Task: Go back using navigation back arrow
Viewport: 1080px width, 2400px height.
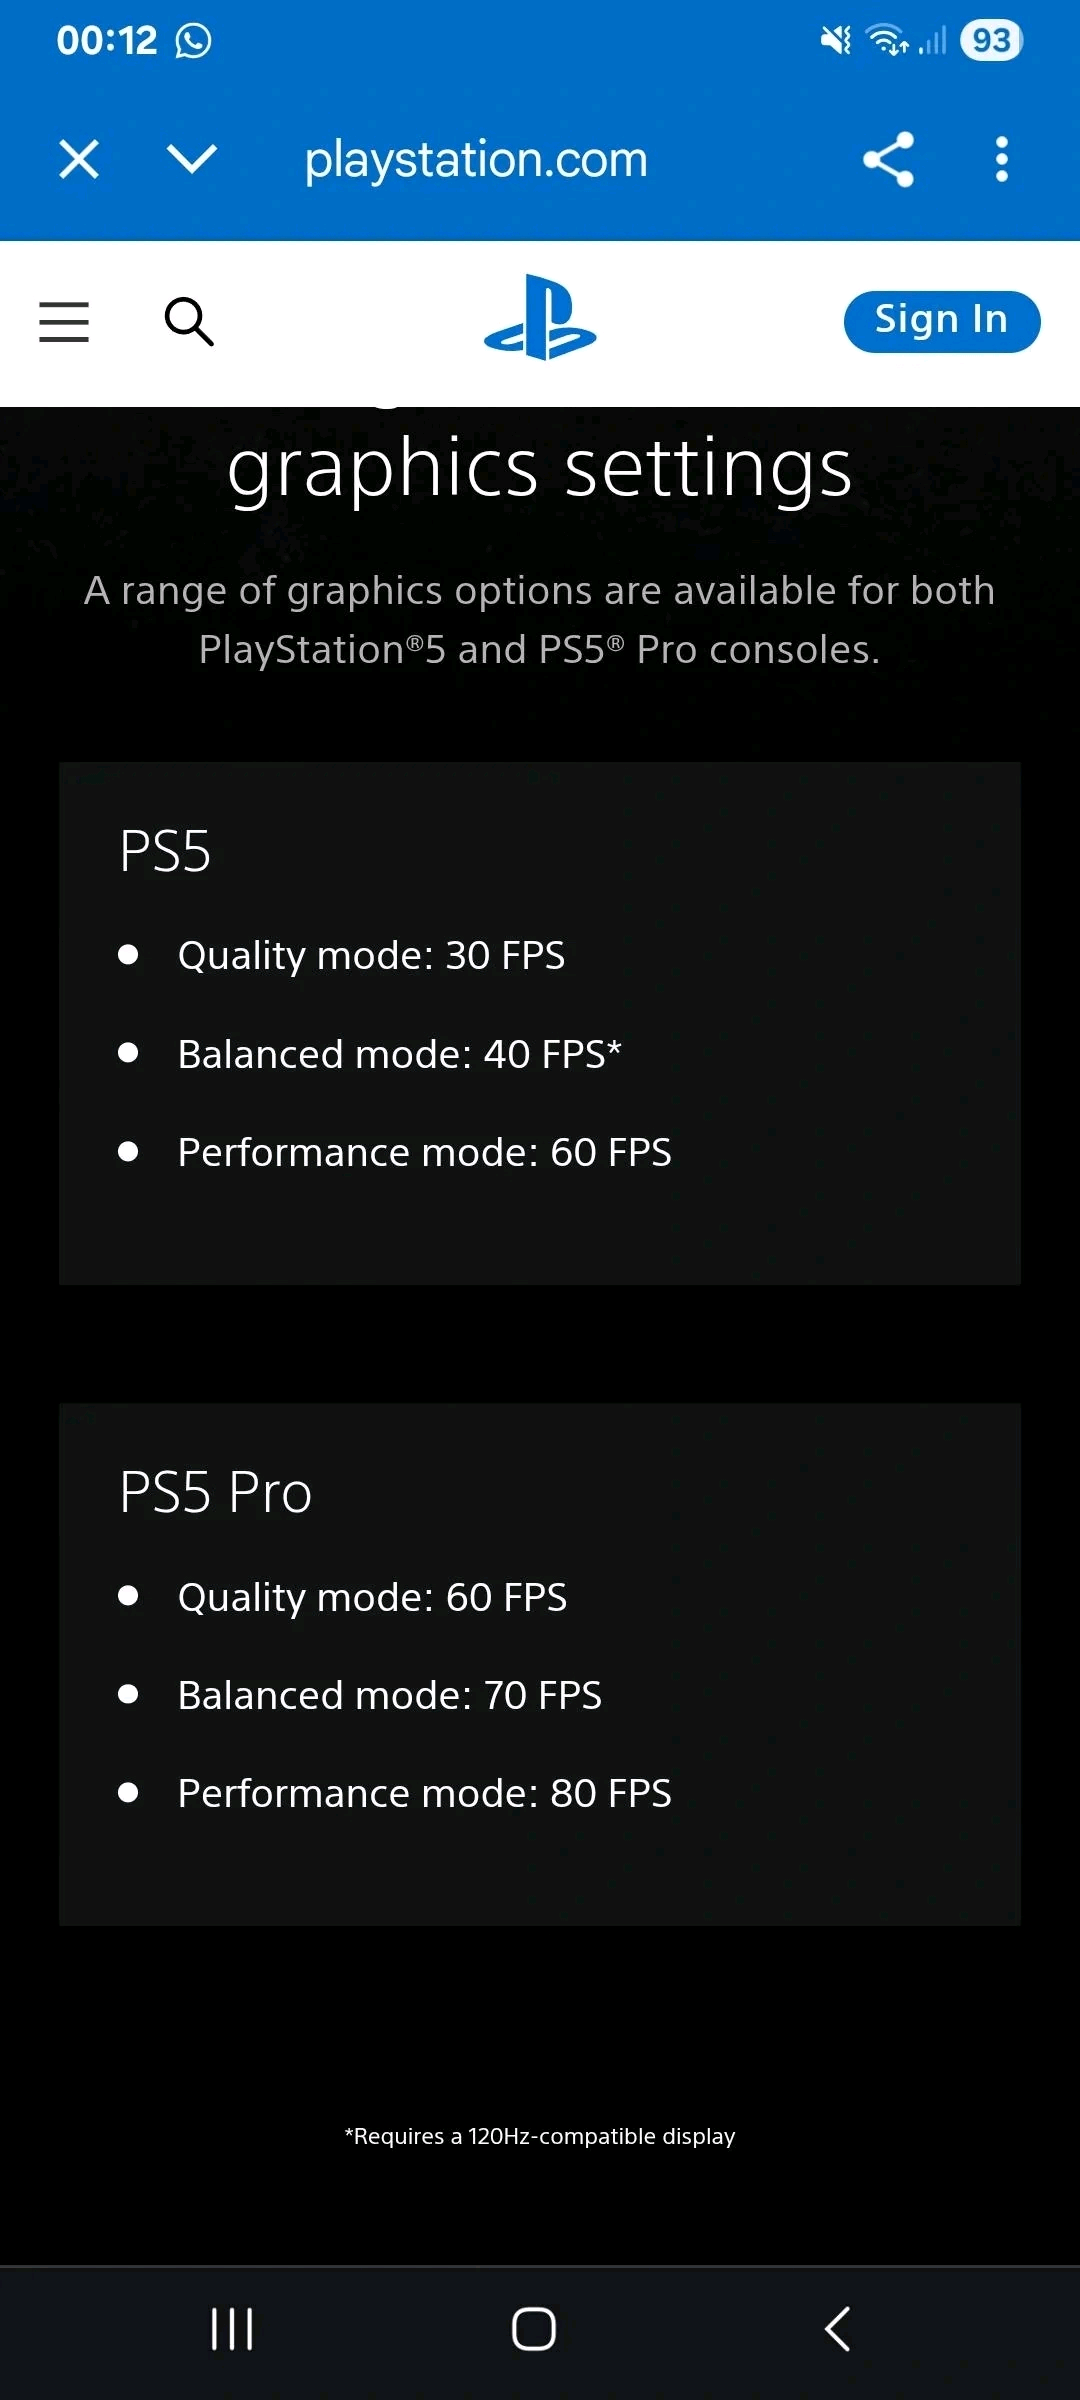Action: 838,2329
